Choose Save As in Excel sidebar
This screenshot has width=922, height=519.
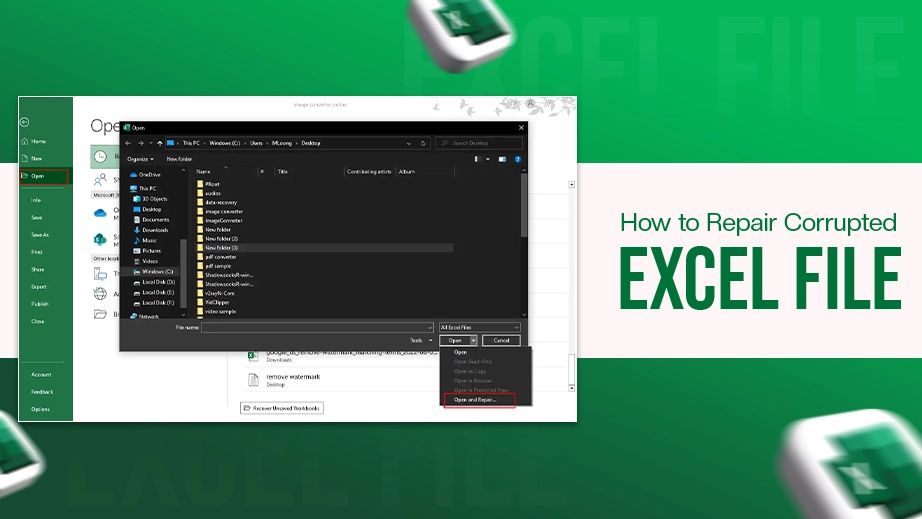[40, 235]
